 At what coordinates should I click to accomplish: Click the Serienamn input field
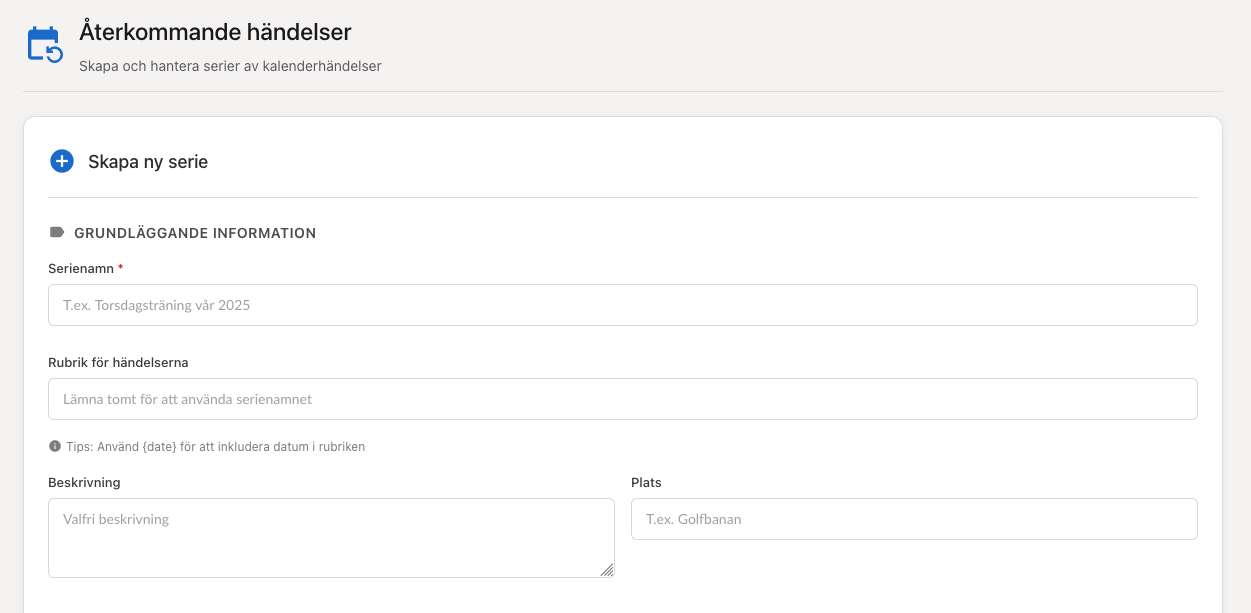coord(622,305)
